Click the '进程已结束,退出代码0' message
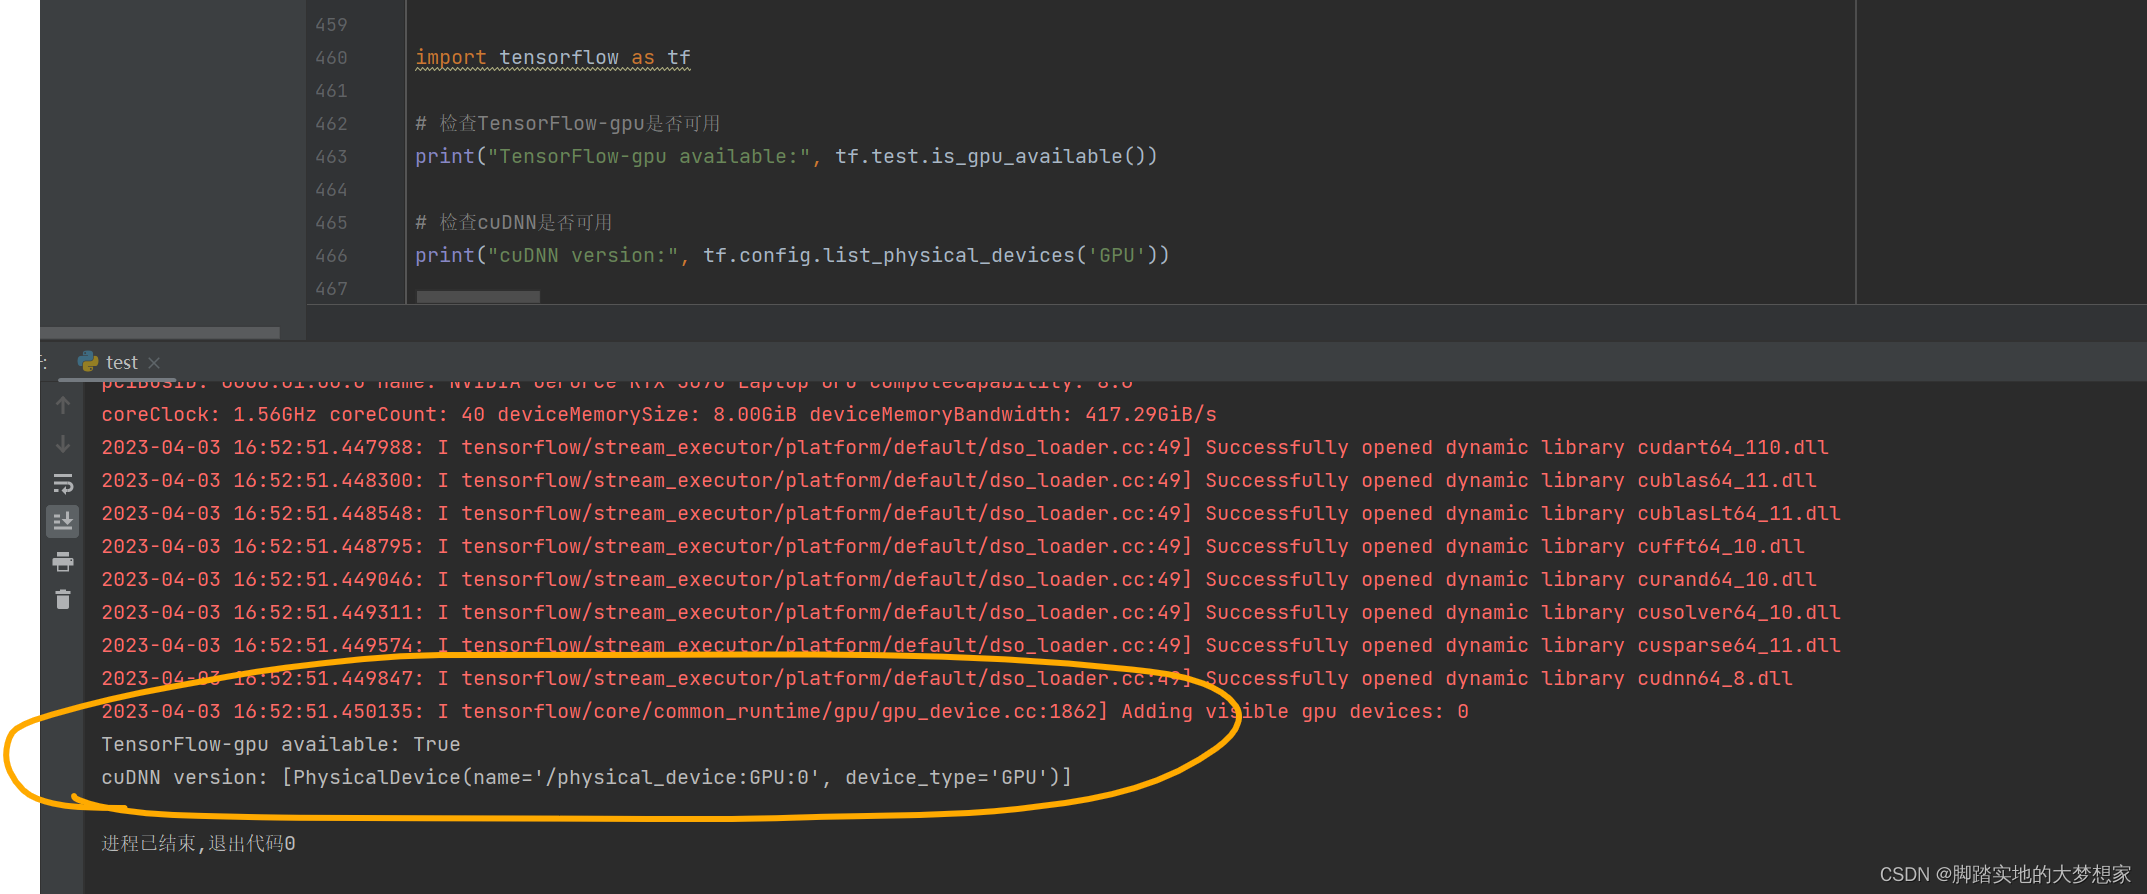The width and height of the screenshot is (2147, 894). [x=198, y=844]
